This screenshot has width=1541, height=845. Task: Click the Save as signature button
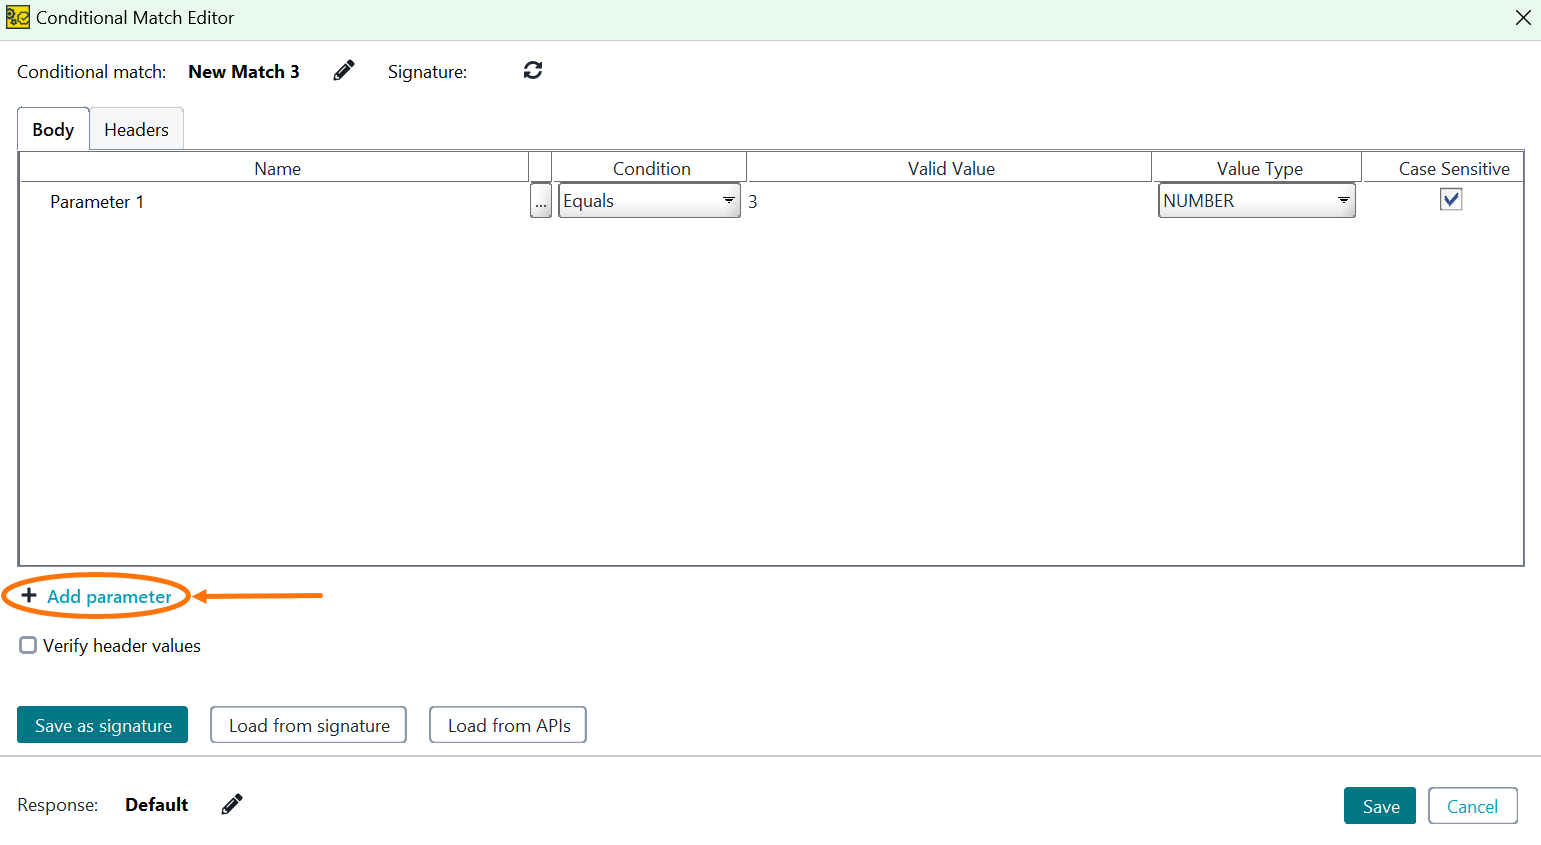point(101,724)
